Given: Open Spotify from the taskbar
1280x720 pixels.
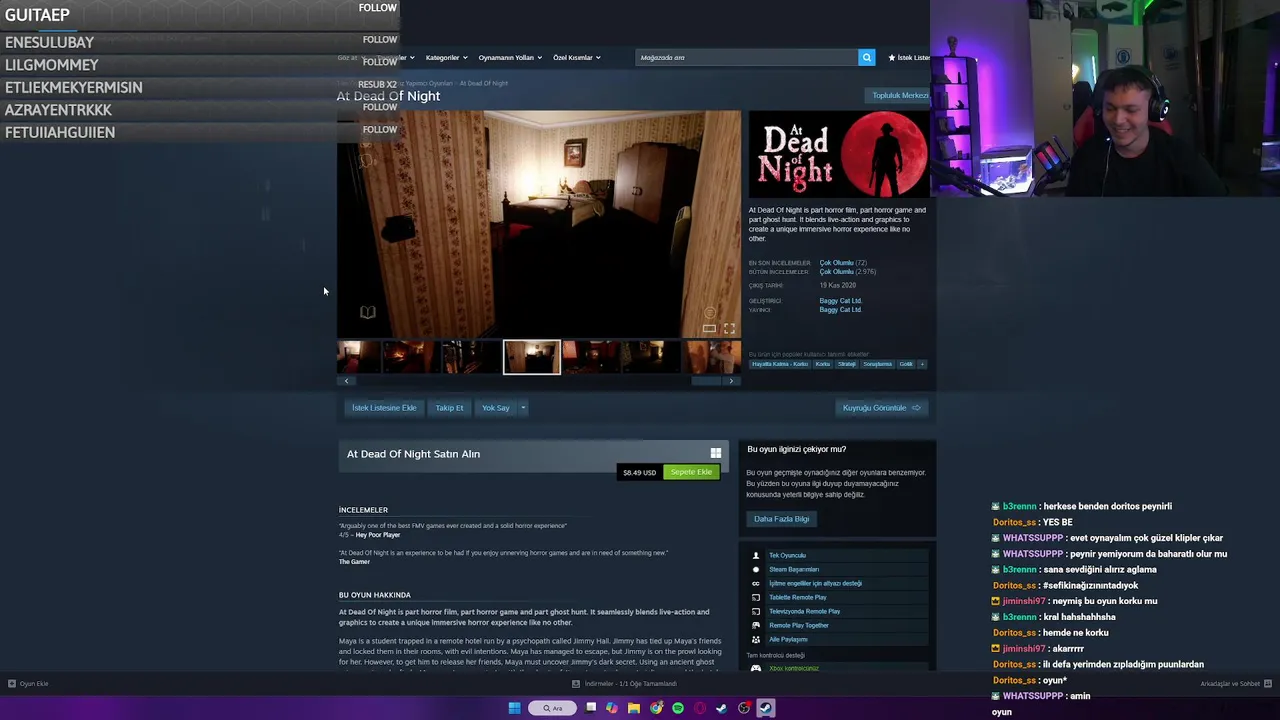Looking at the screenshot, I should point(678,708).
